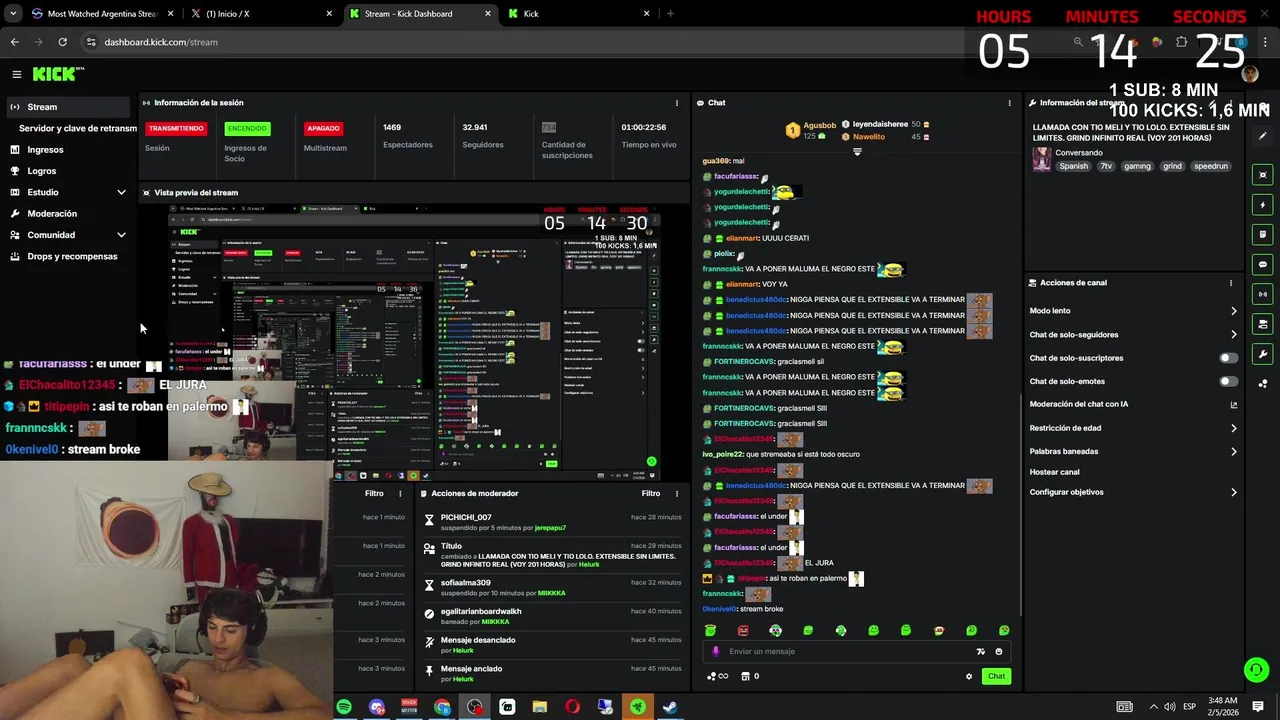The image size is (1280, 720).
Task: Click 'PICHICHI_007' moderator action entry
Action: point(466,517)
